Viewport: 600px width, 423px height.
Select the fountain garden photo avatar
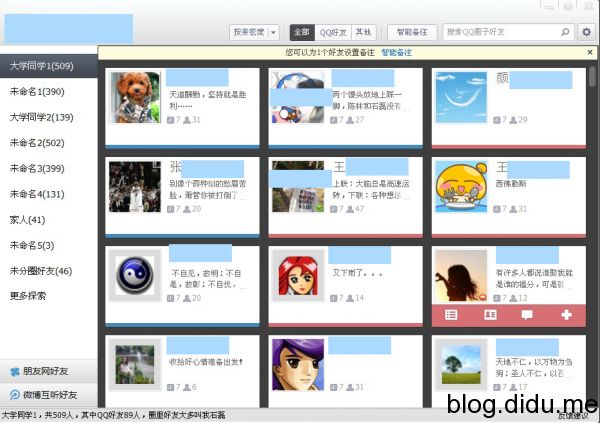135,364
